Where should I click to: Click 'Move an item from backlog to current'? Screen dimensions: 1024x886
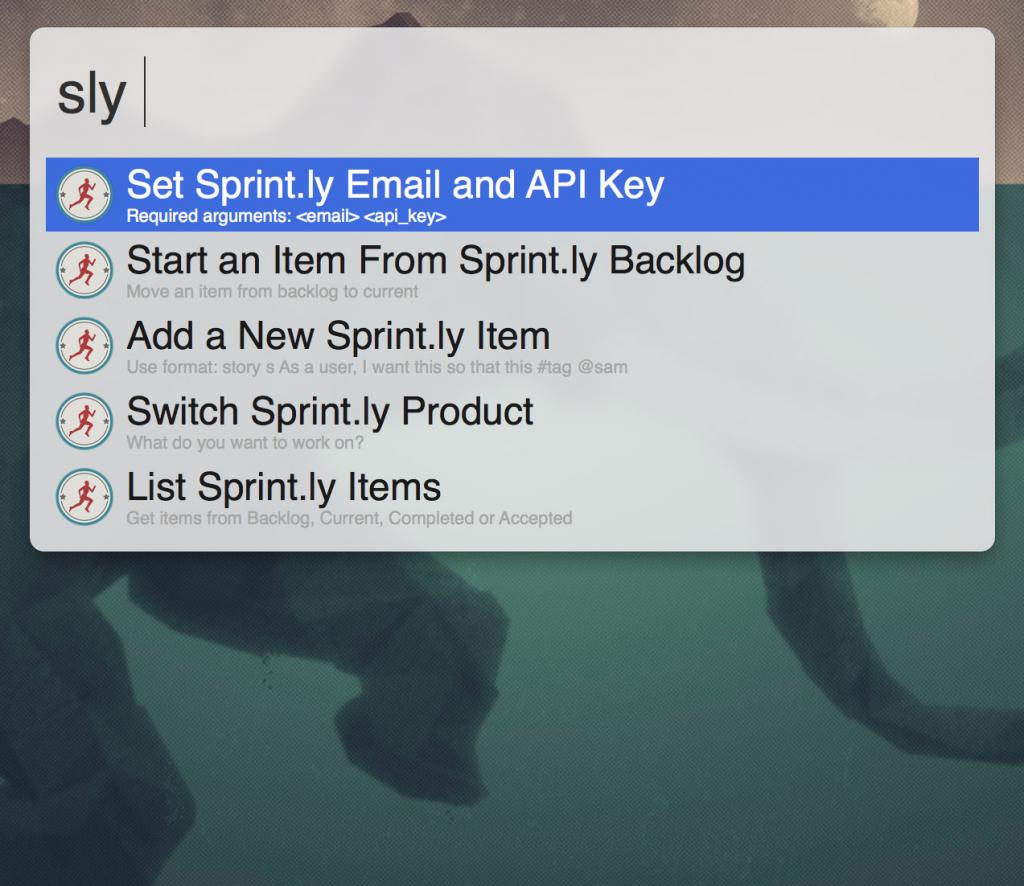coord(272,292)
